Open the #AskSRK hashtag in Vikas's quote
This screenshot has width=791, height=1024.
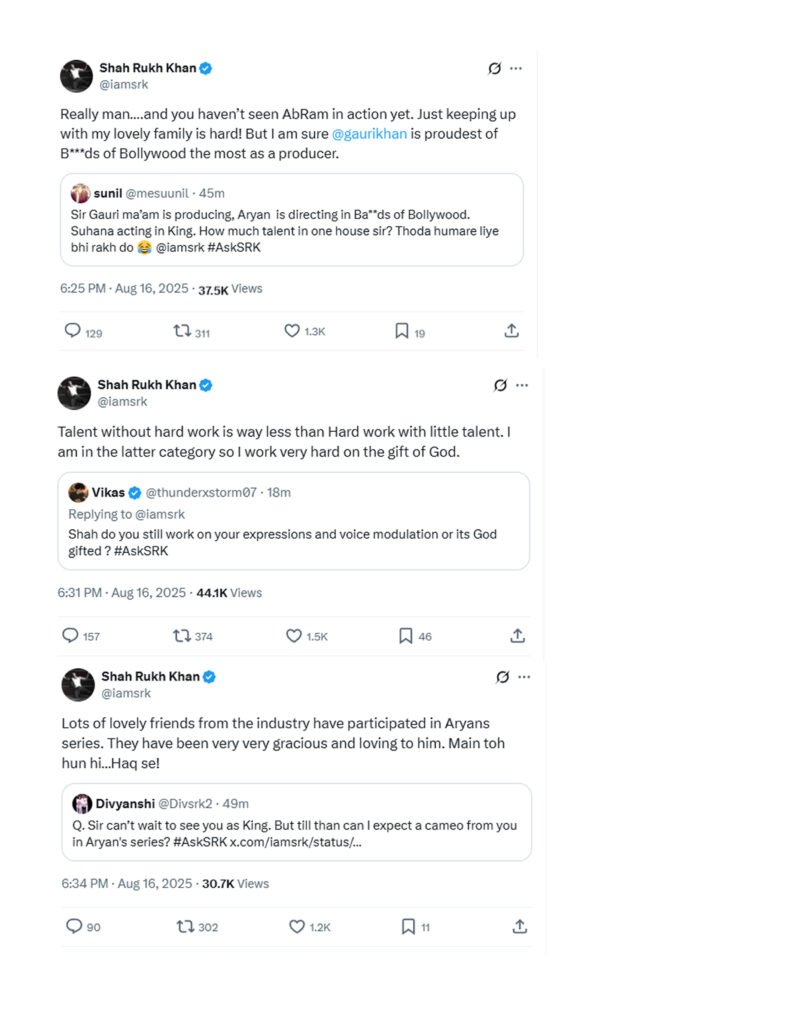point(141,551)
